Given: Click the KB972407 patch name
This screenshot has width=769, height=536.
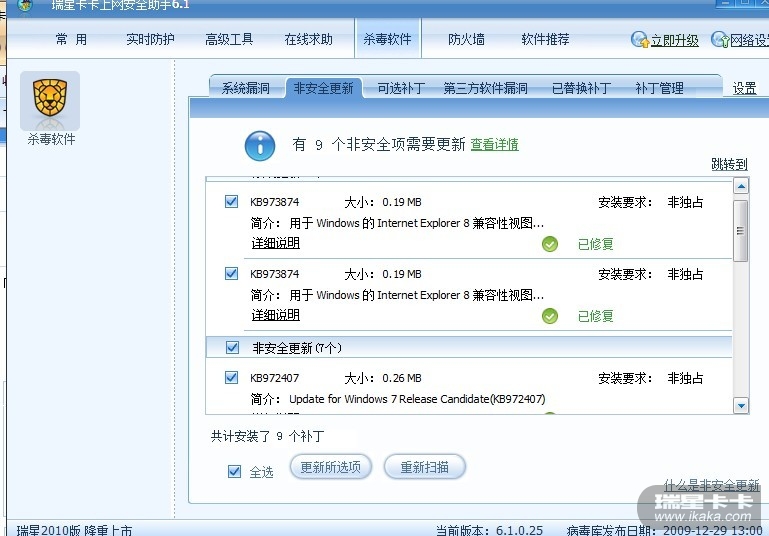Looking at the screenshot, I should coord(275,378).
